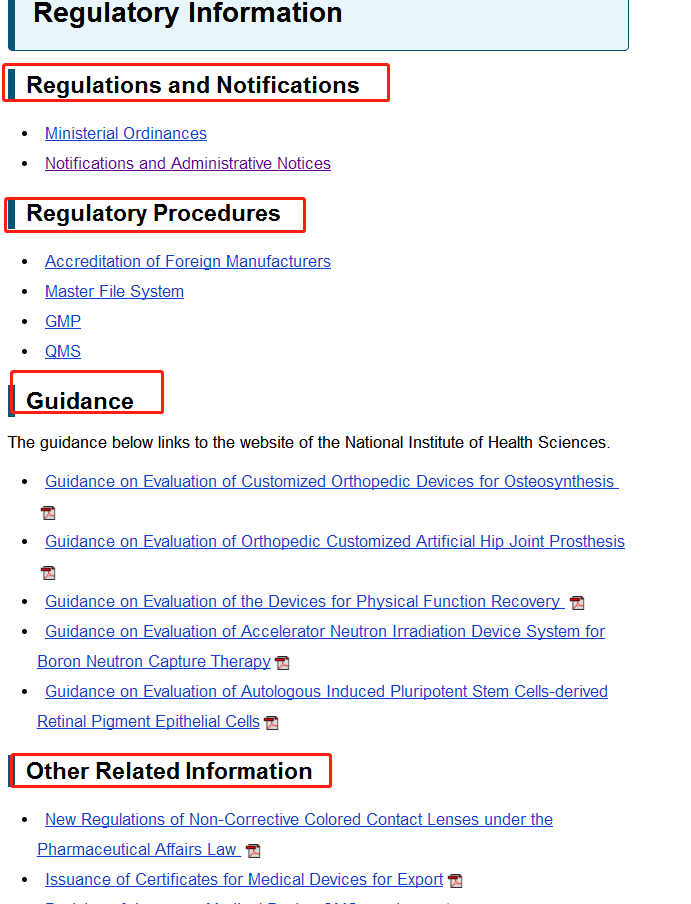Open the QMS link
691x904 pixels.
[63, 351]
